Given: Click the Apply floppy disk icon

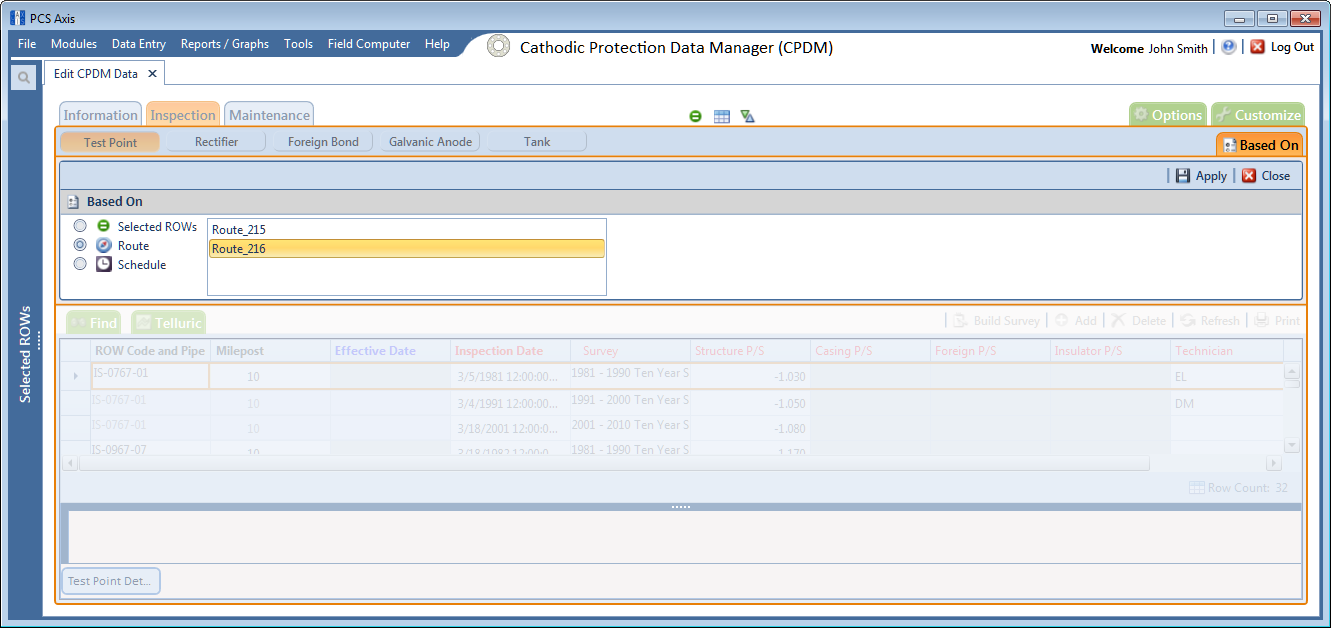Looking at the screenshot, I should click(x=1183, y=175).
